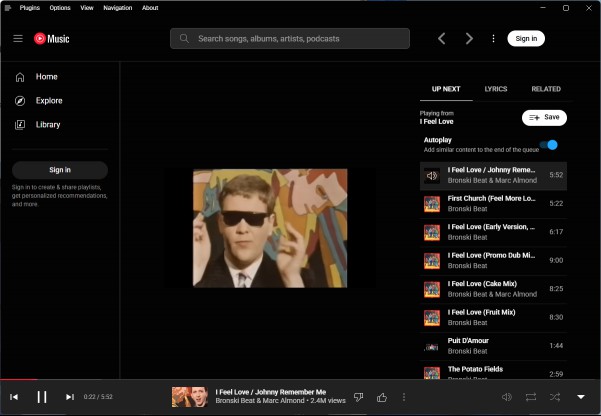Skip to next track
The height and width of the screenshot is (416, 601).
(70, 397)
